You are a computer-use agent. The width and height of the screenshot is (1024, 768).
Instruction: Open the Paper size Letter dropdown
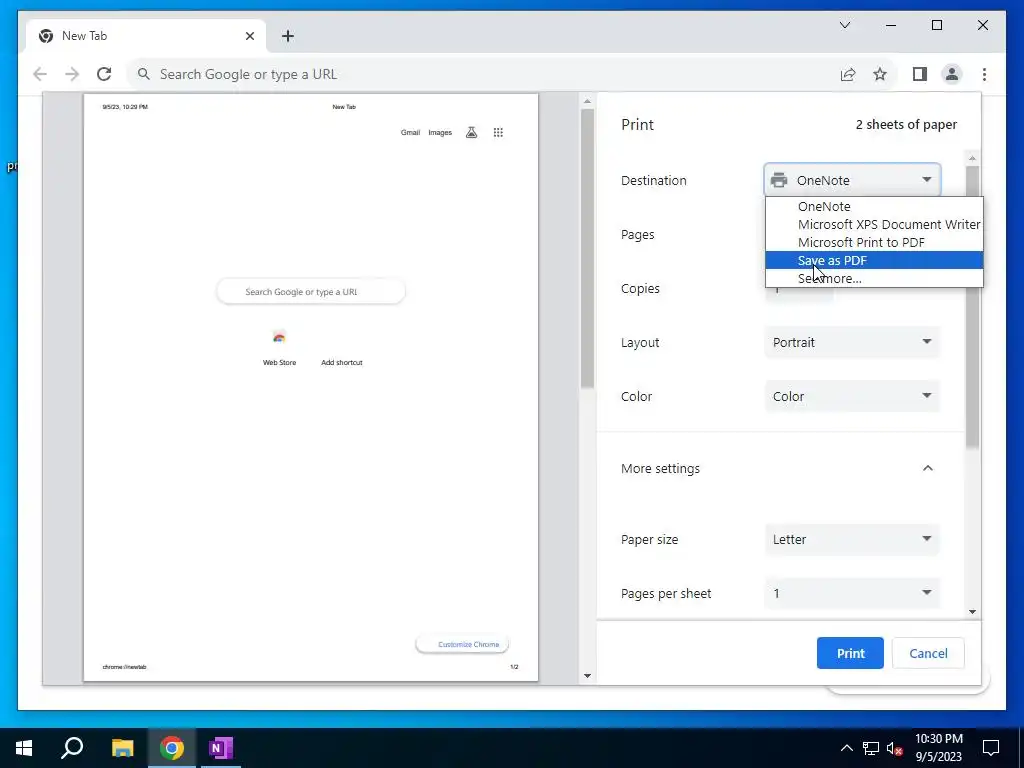tap(852, 539)
